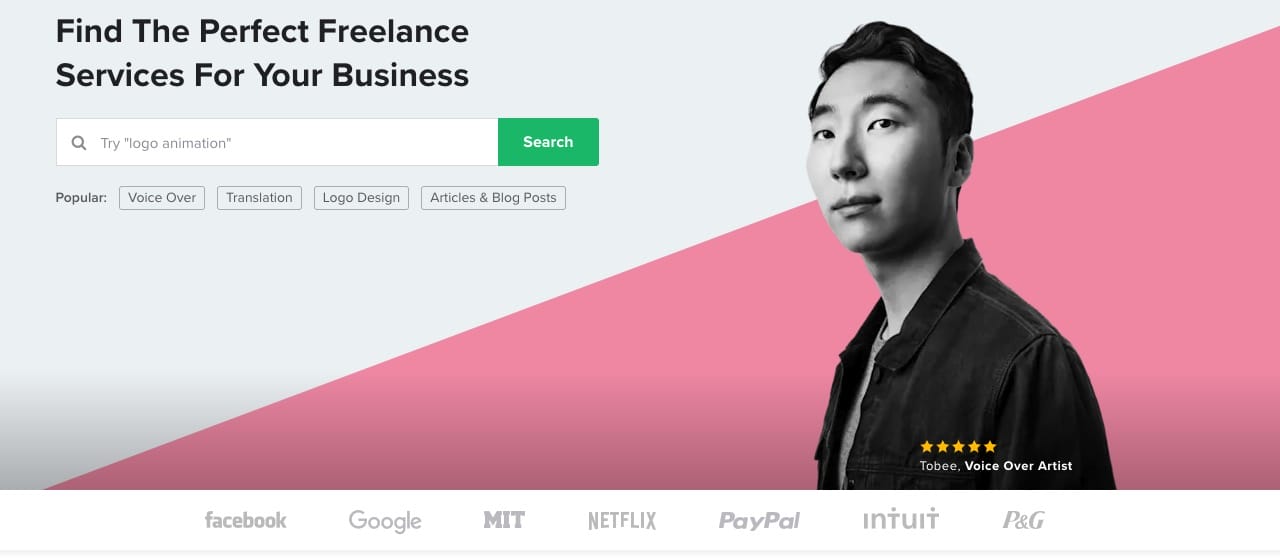Focus the "logo animation" search field
This screenshot has width=1280, height=560.
click(x=277, y=142)
